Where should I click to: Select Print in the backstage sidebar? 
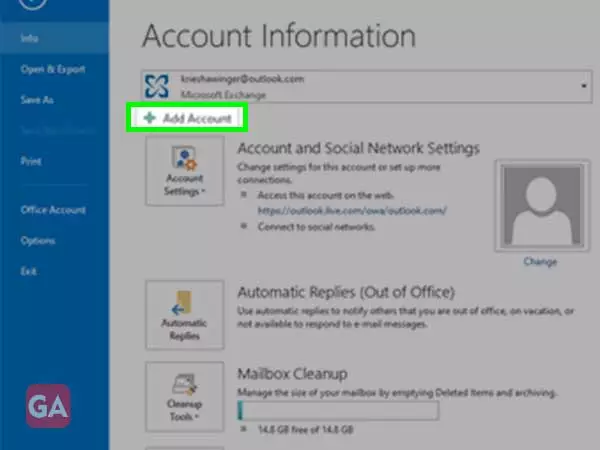31,161
